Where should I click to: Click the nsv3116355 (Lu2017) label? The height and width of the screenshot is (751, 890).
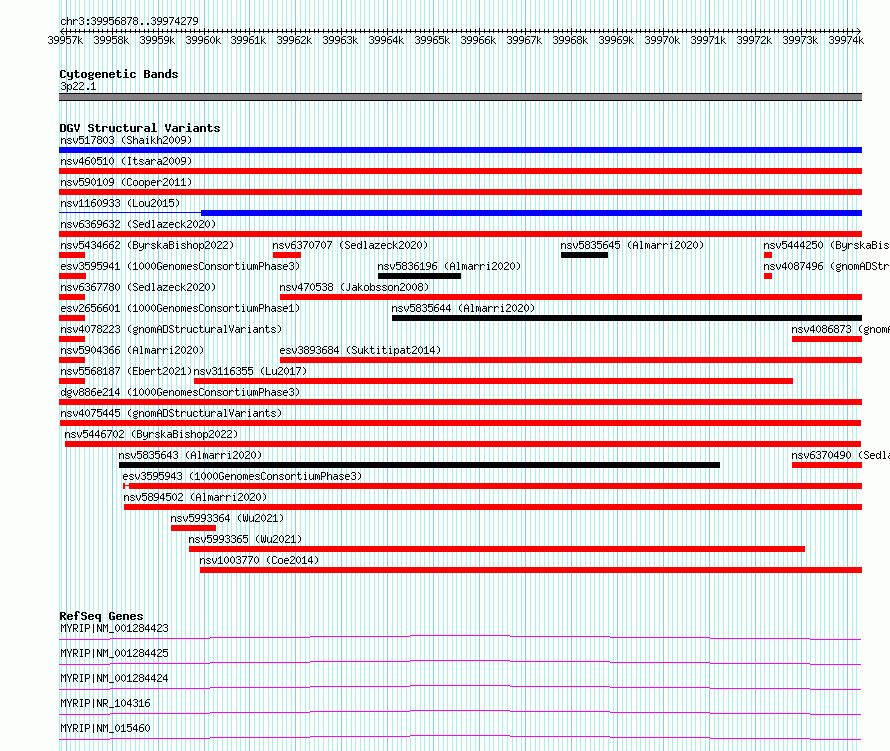coord(250,371)
